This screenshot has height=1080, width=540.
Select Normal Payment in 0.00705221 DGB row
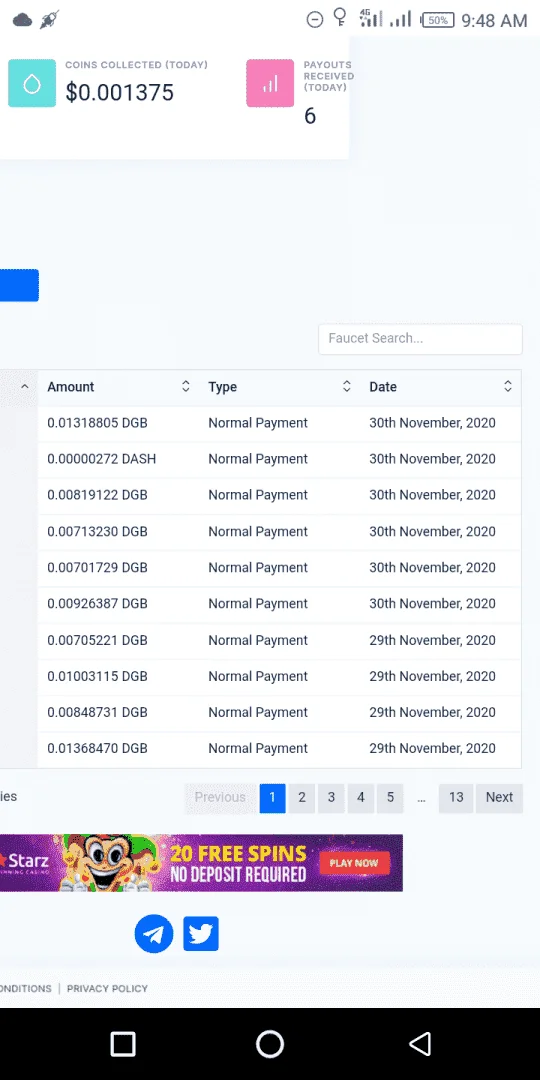pos(258,641)
